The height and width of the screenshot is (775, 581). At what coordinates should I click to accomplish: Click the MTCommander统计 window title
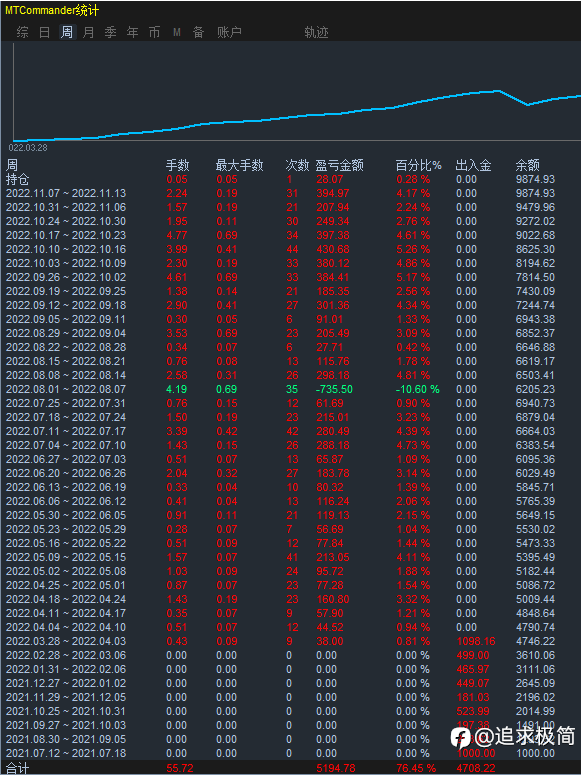pyautogui.click(x=52, y=10)
